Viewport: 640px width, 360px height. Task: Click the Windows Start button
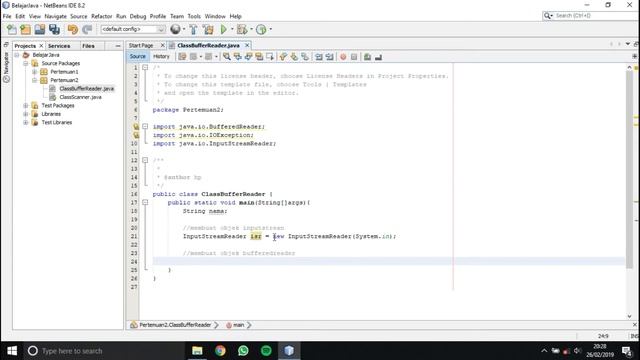pyautogui.click(x=12, y=351)
